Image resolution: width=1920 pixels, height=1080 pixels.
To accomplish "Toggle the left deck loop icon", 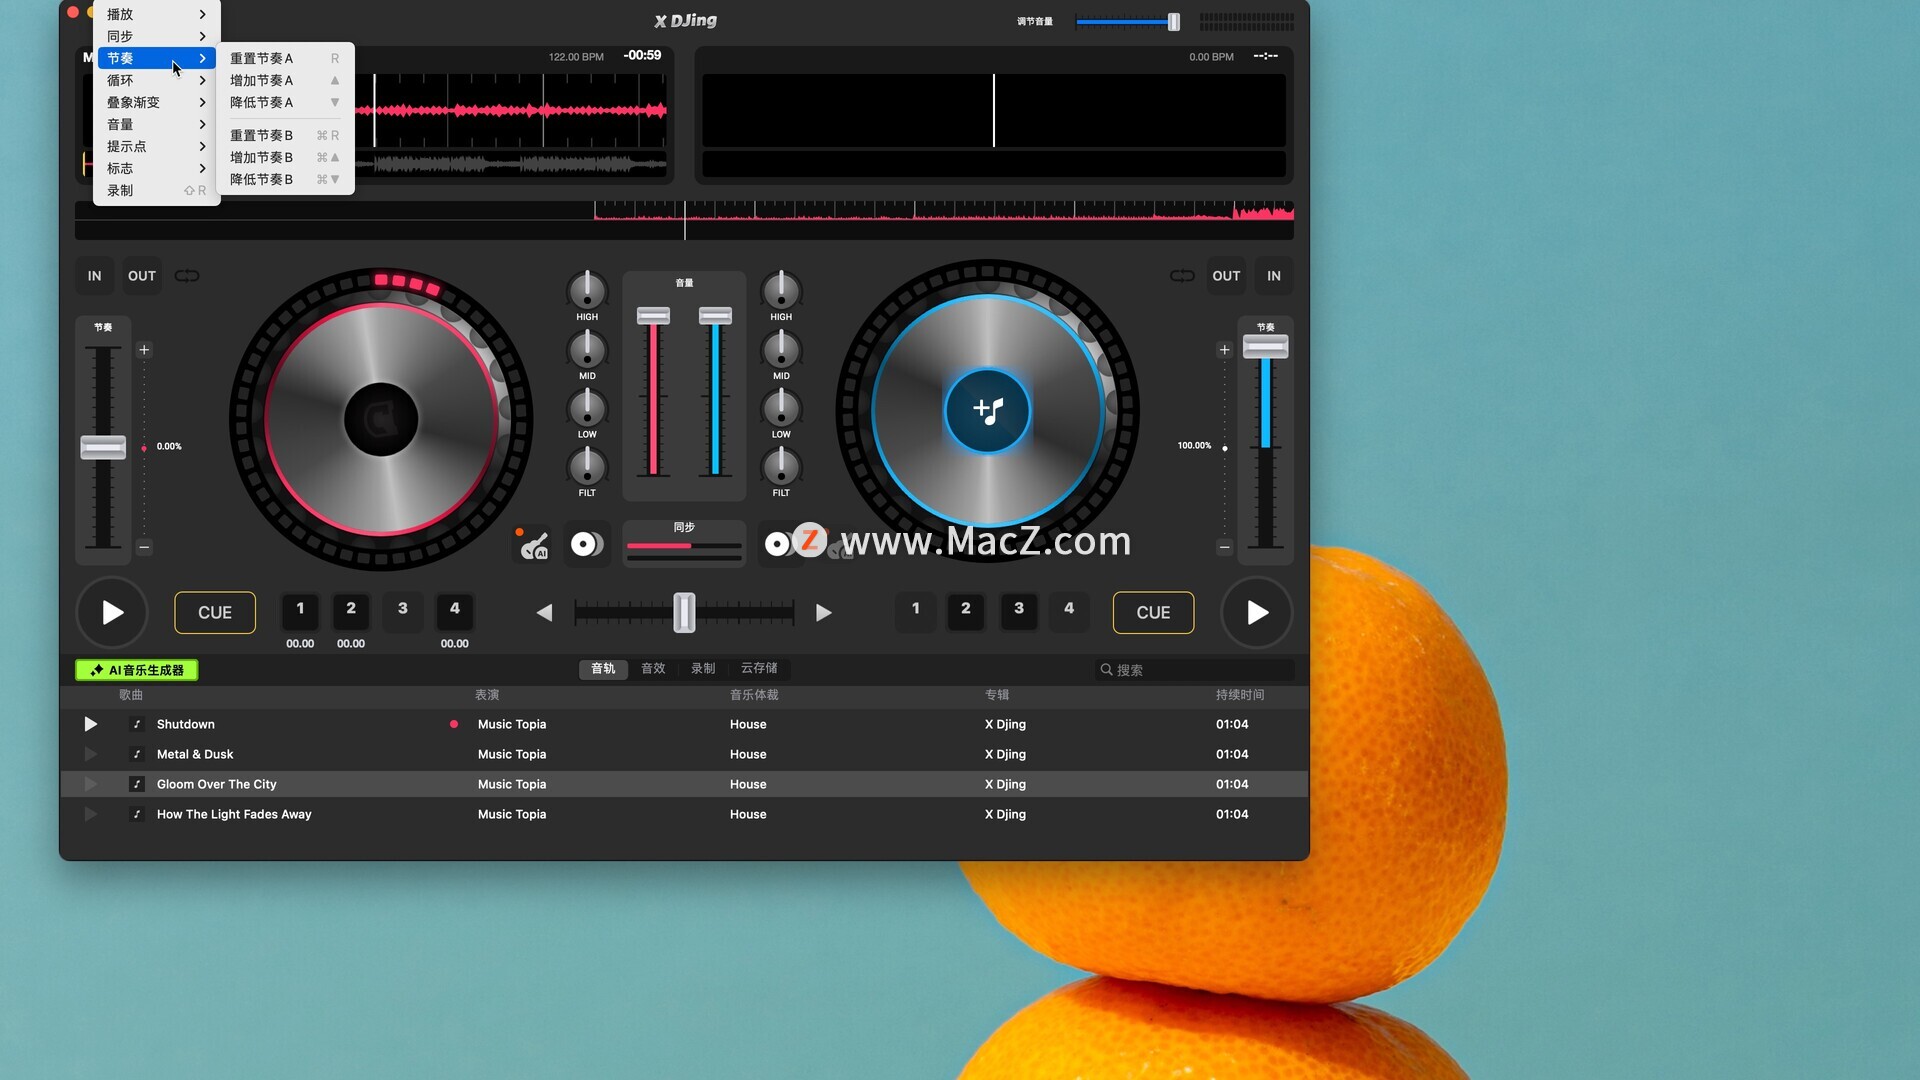I will click(x=187, y=276).
